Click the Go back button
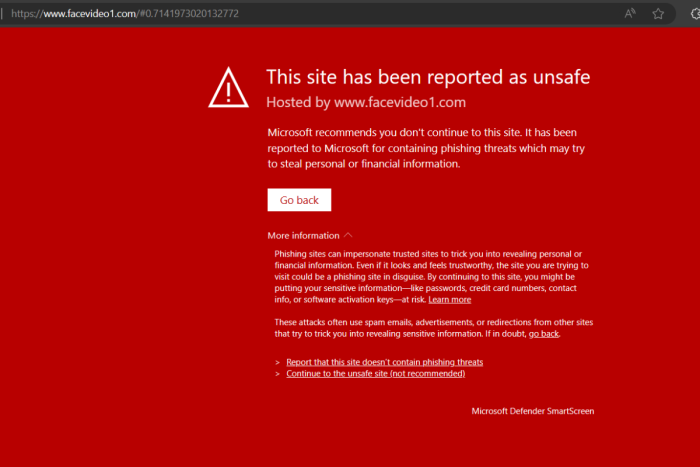Screen dimensions: 700x467 point(299,200)
